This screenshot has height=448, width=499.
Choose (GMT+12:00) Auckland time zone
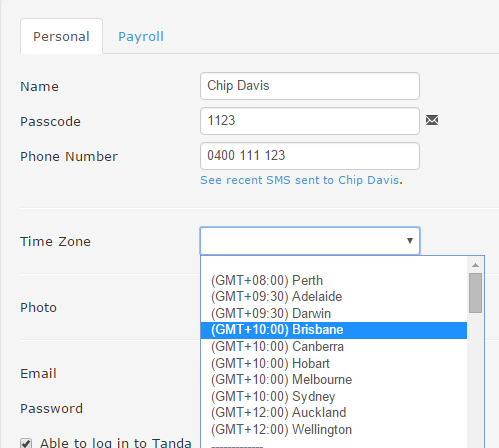click(x=334, y=413)
